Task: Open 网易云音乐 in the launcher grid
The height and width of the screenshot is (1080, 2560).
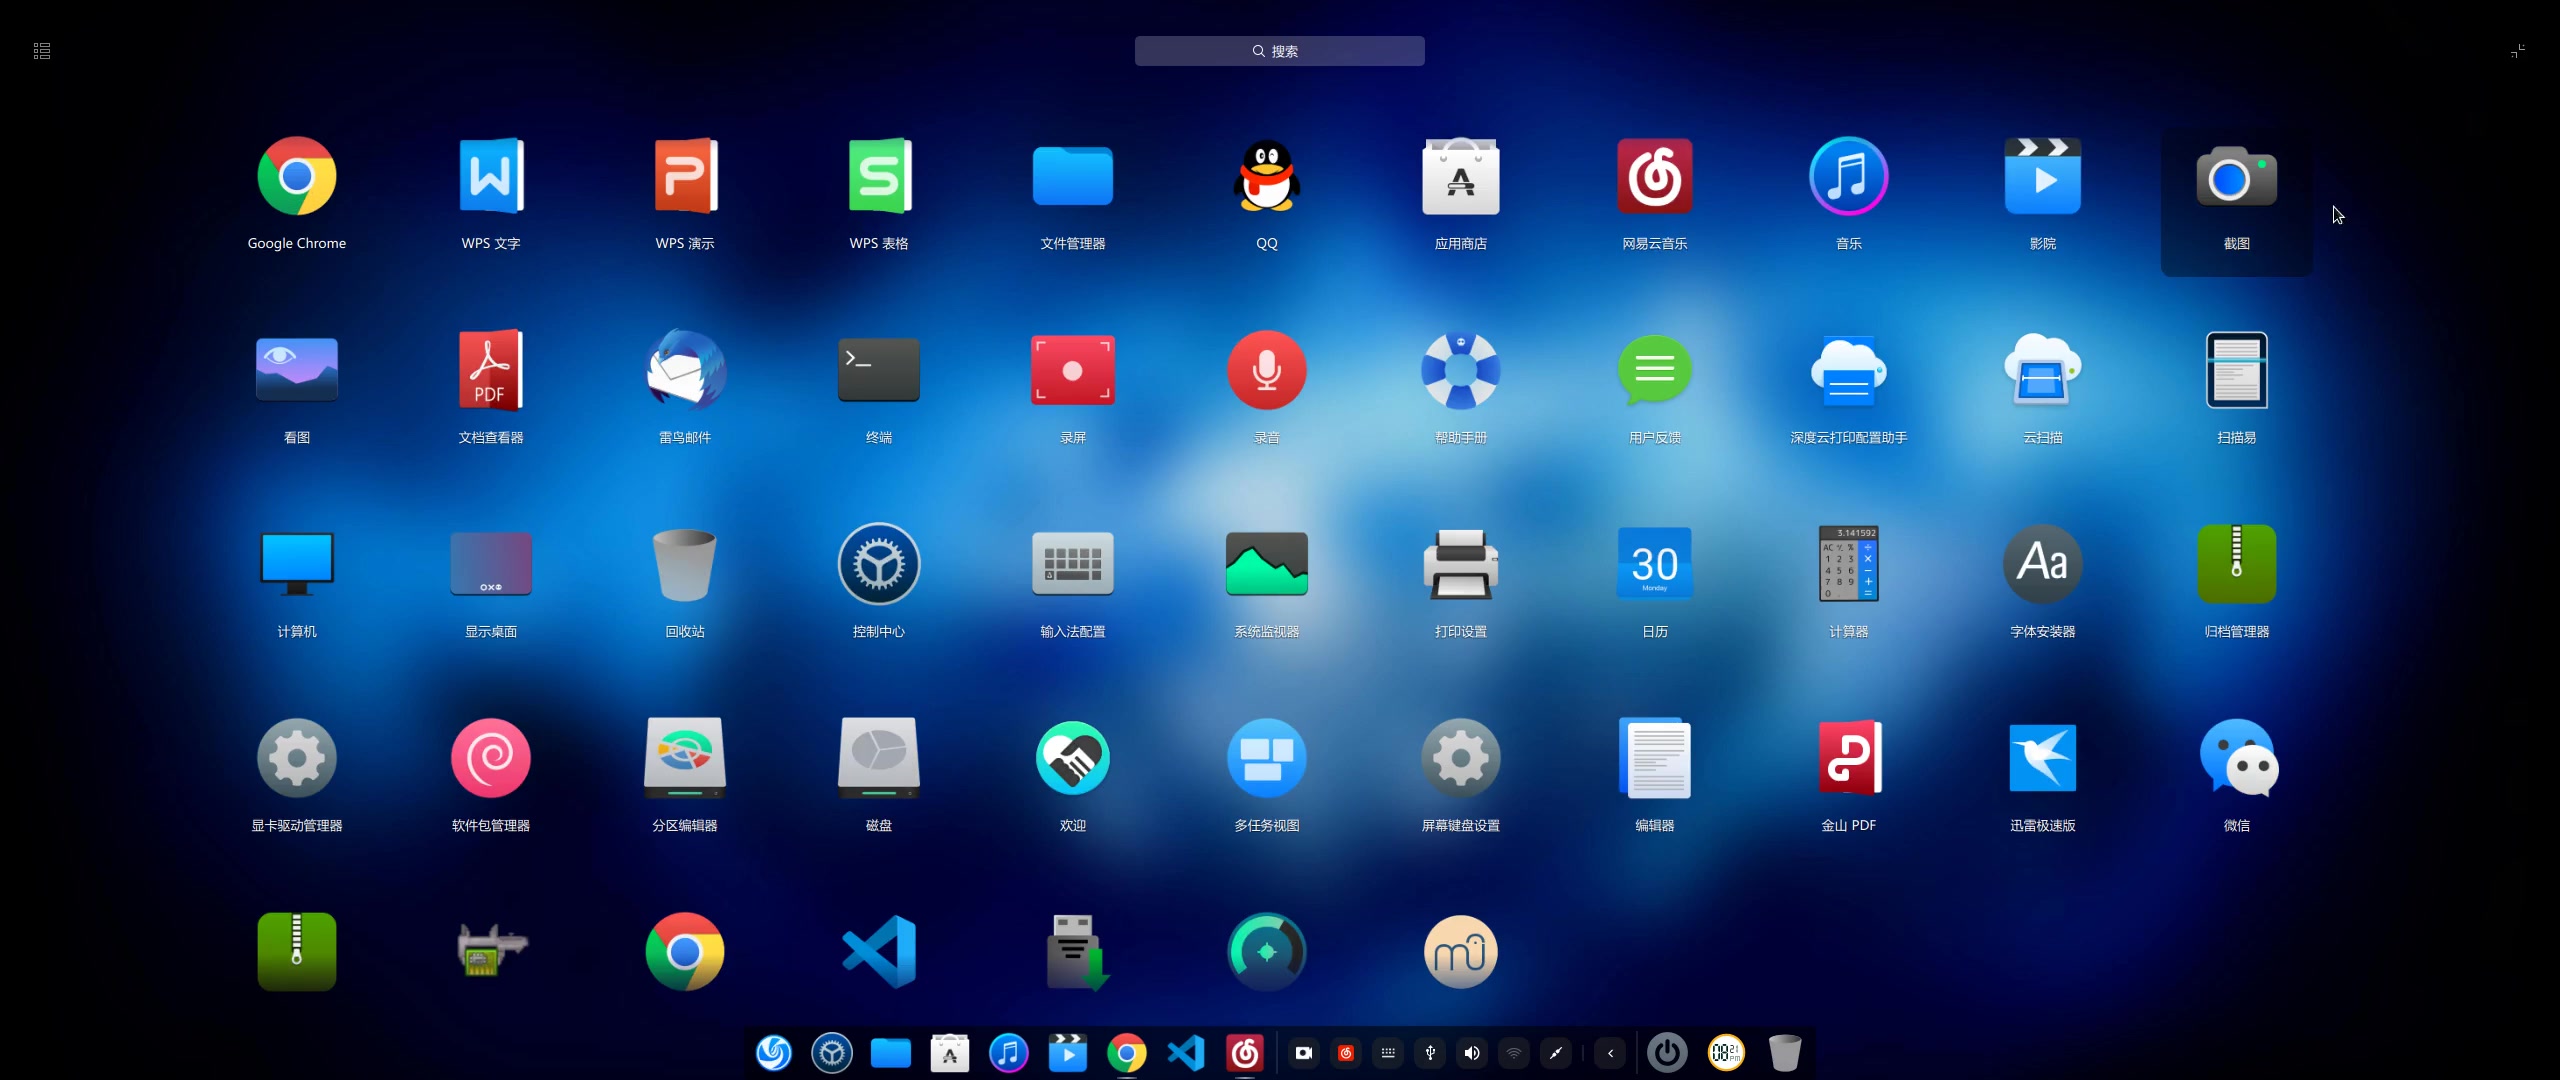Action: tap(1654, 178)
